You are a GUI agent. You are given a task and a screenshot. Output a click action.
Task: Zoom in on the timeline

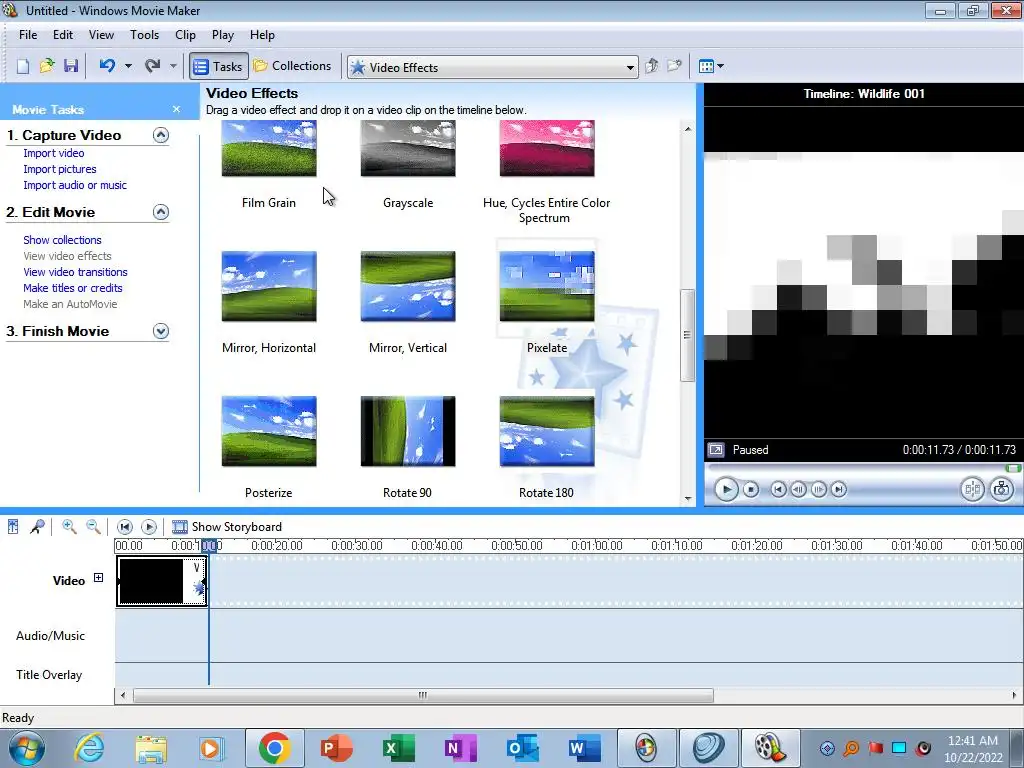point(69,526)
